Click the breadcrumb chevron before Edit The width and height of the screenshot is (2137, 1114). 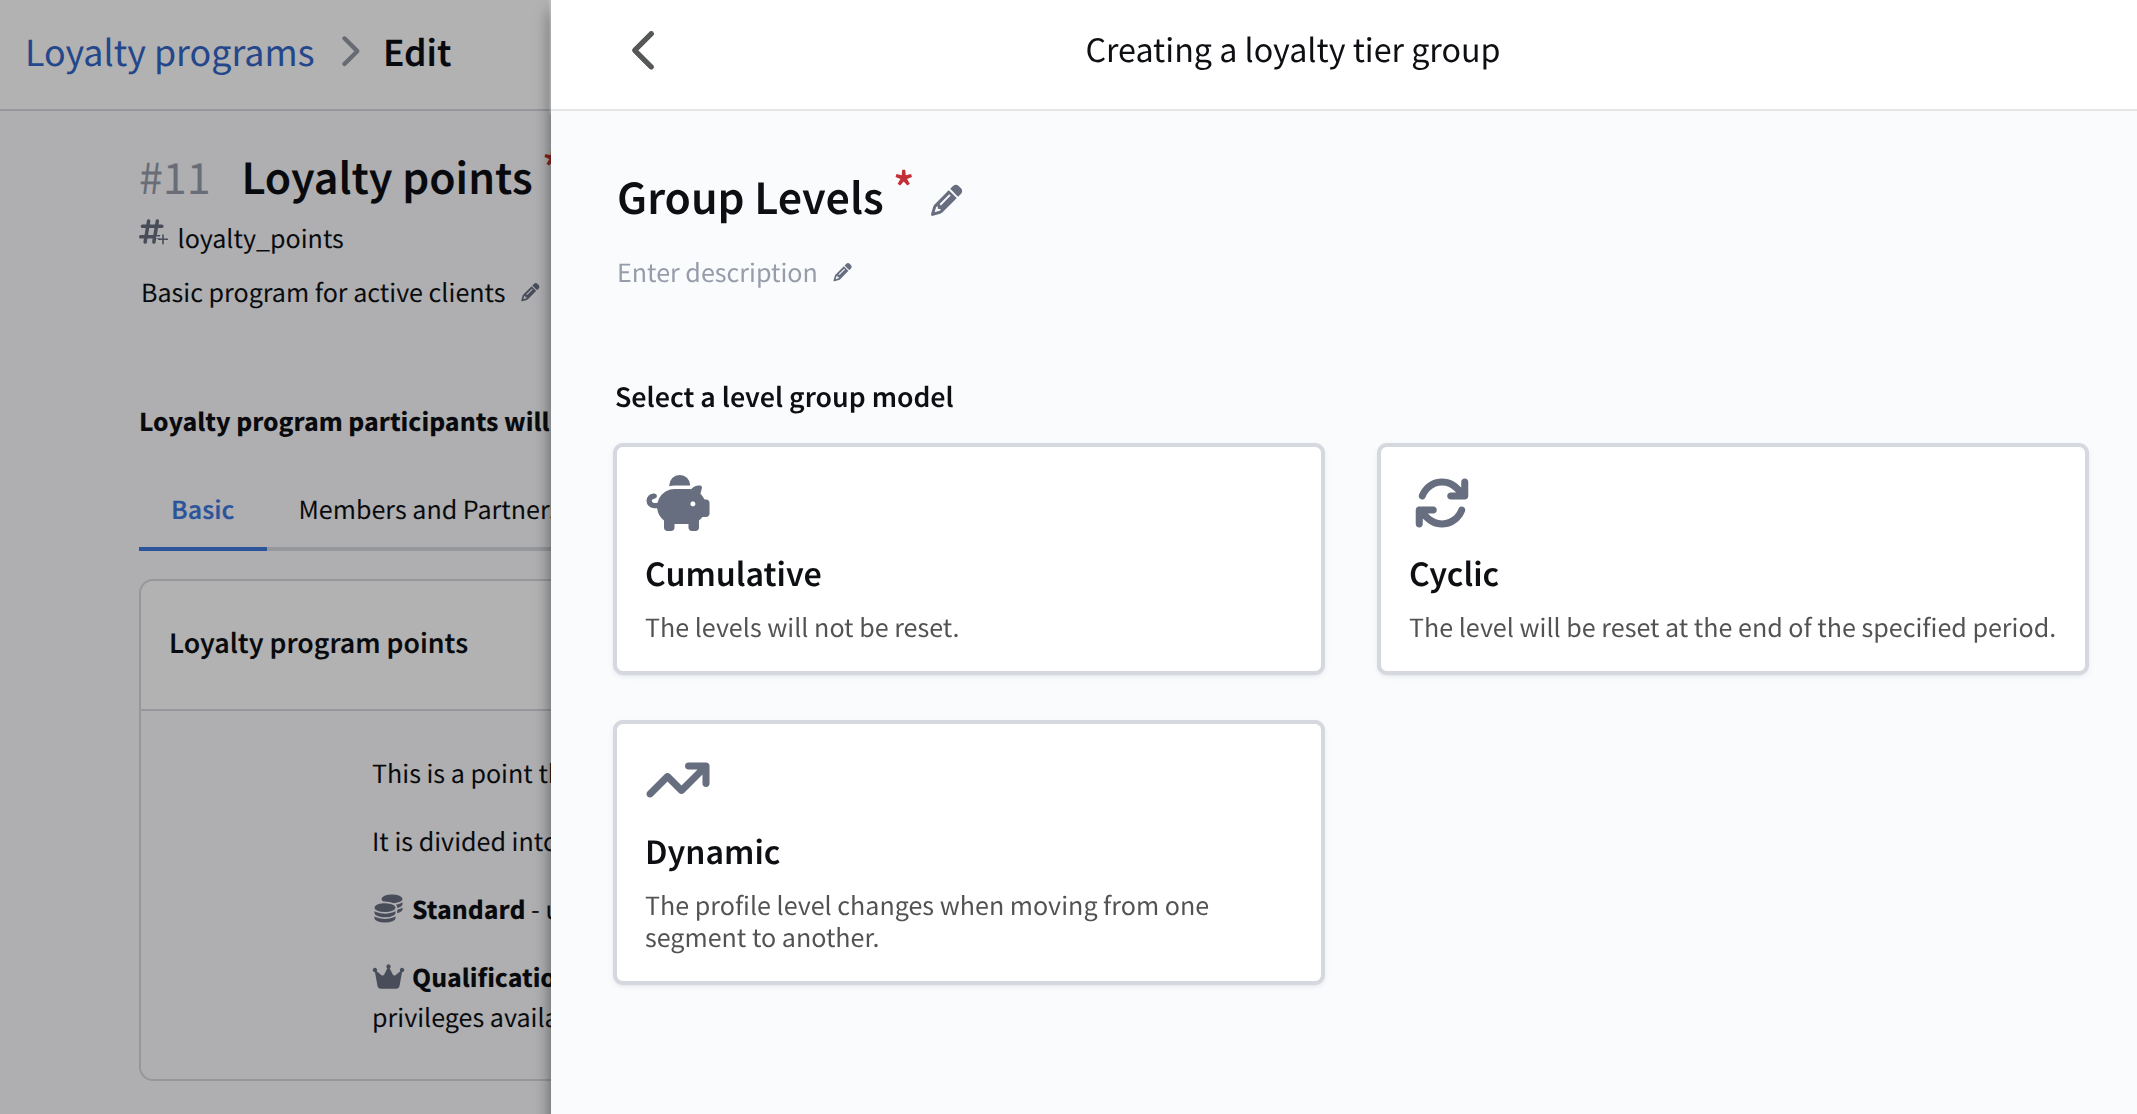[349, 52]
